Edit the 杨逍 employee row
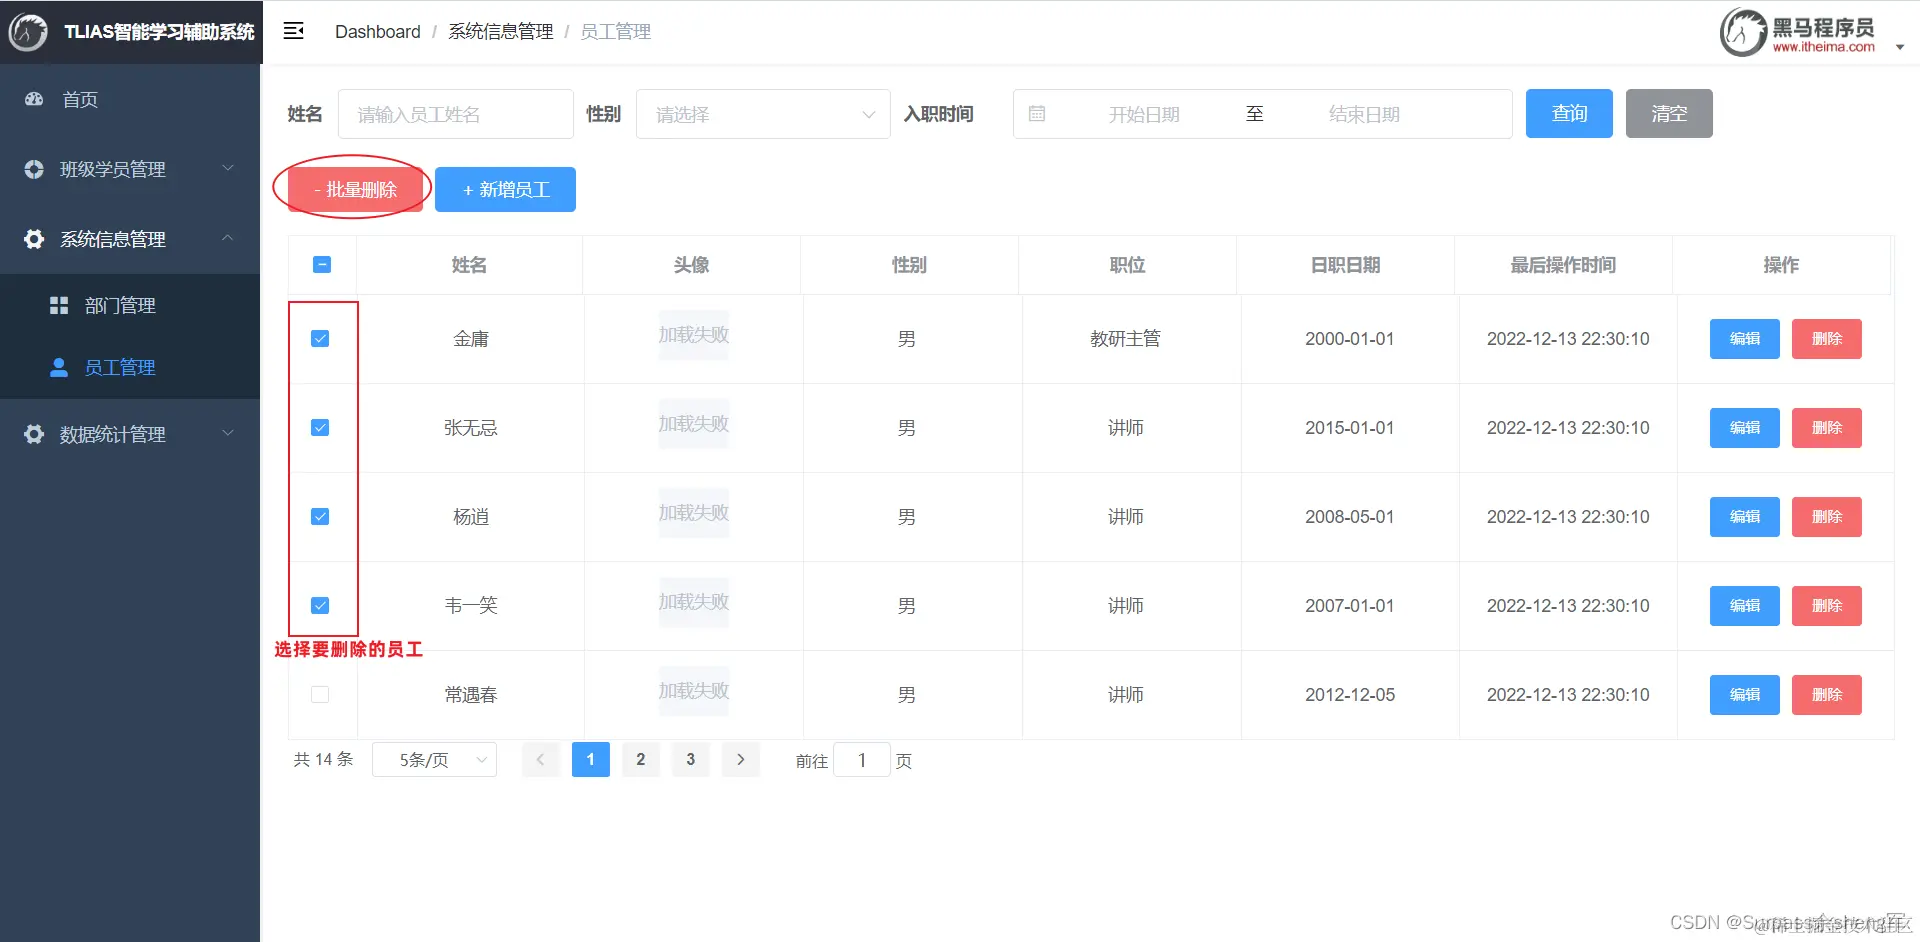 [x=1745, y=517]
